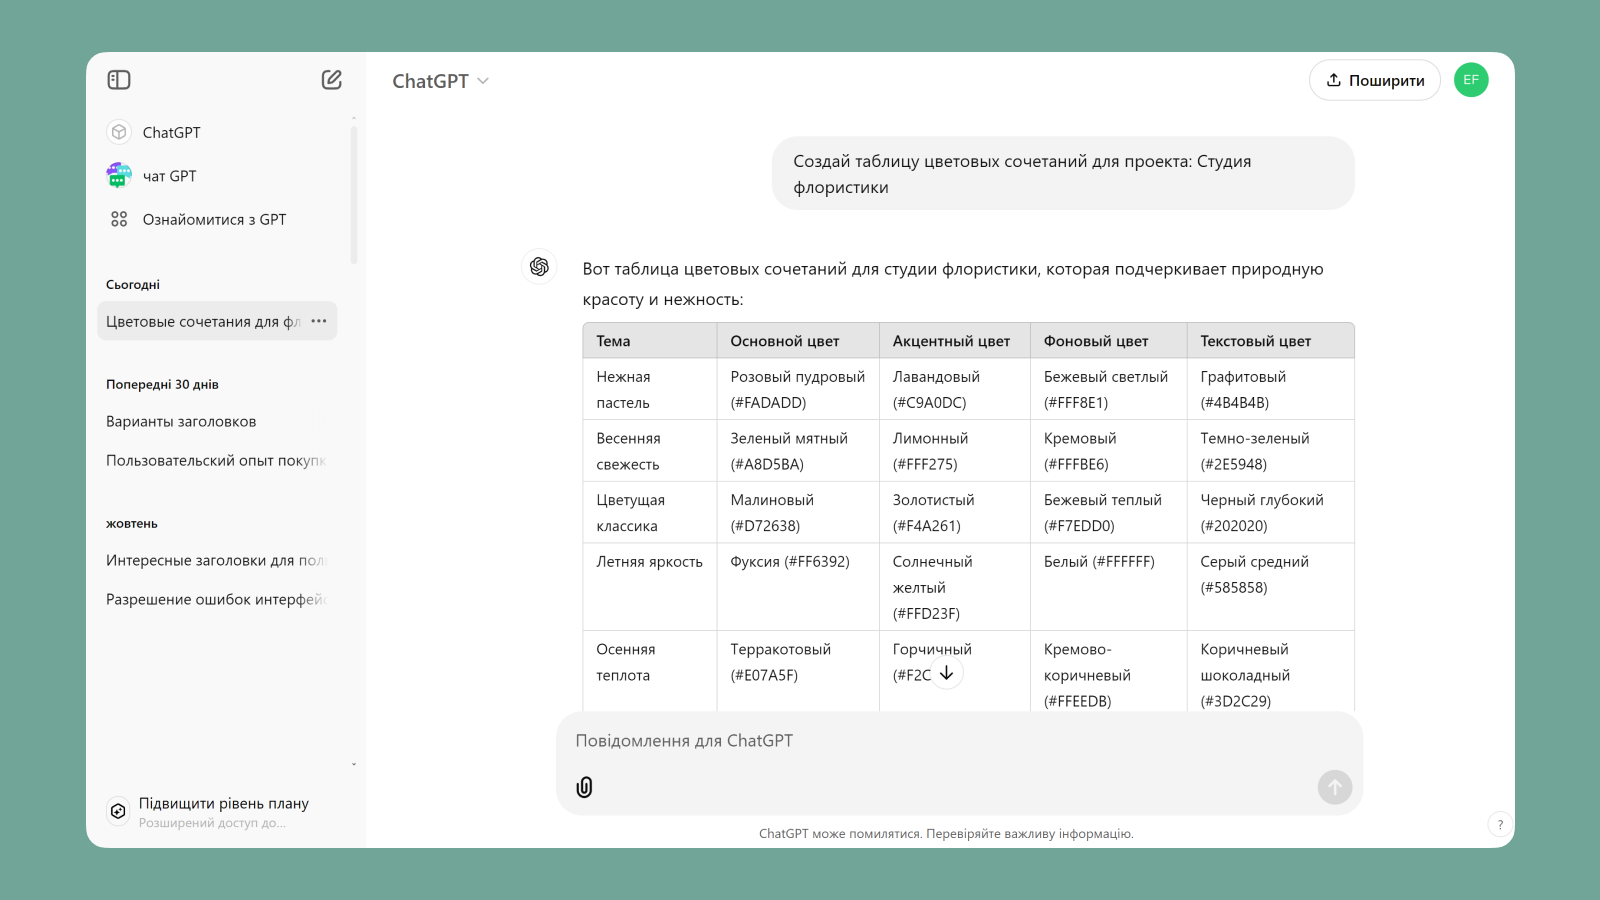Screen dimensions: 1600x900
Task: Open the EF profile avatar menu
Action: click(1470, 80)
